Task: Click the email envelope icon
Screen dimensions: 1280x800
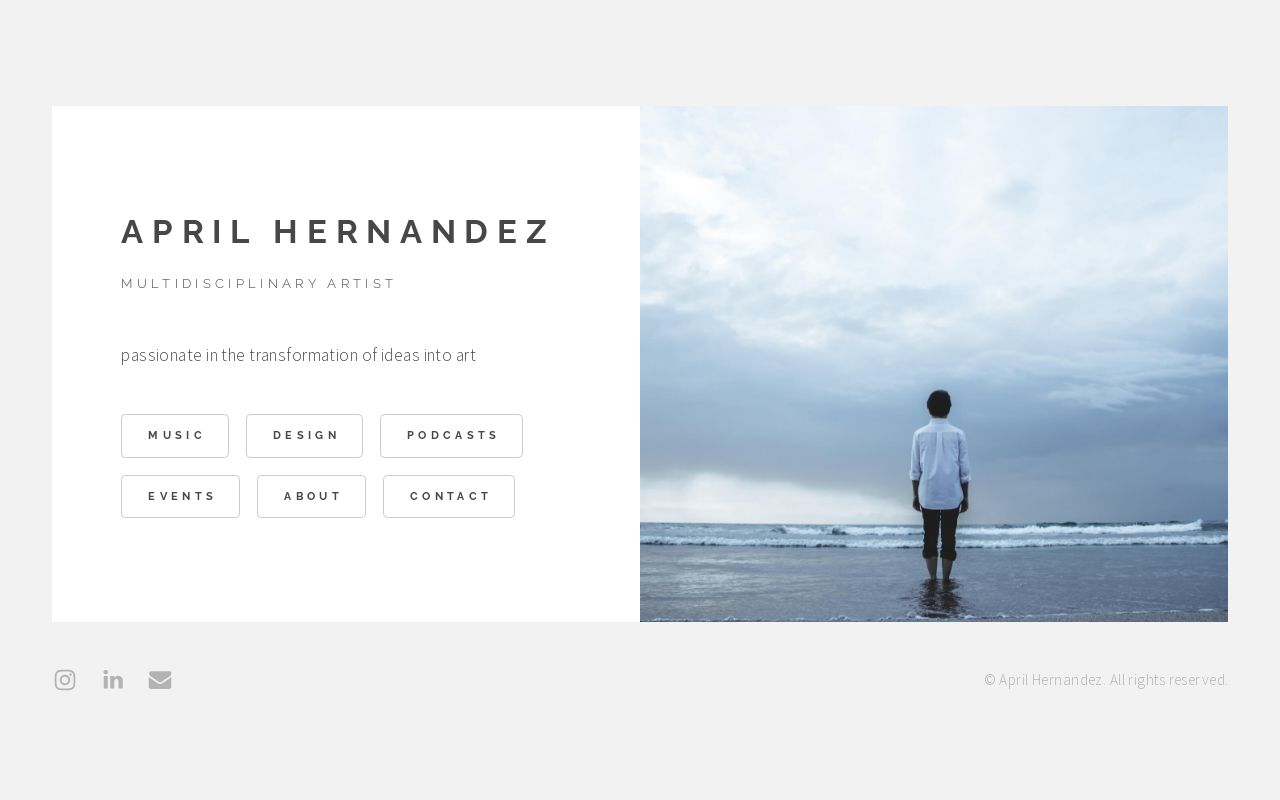Action: pos(160,680)
